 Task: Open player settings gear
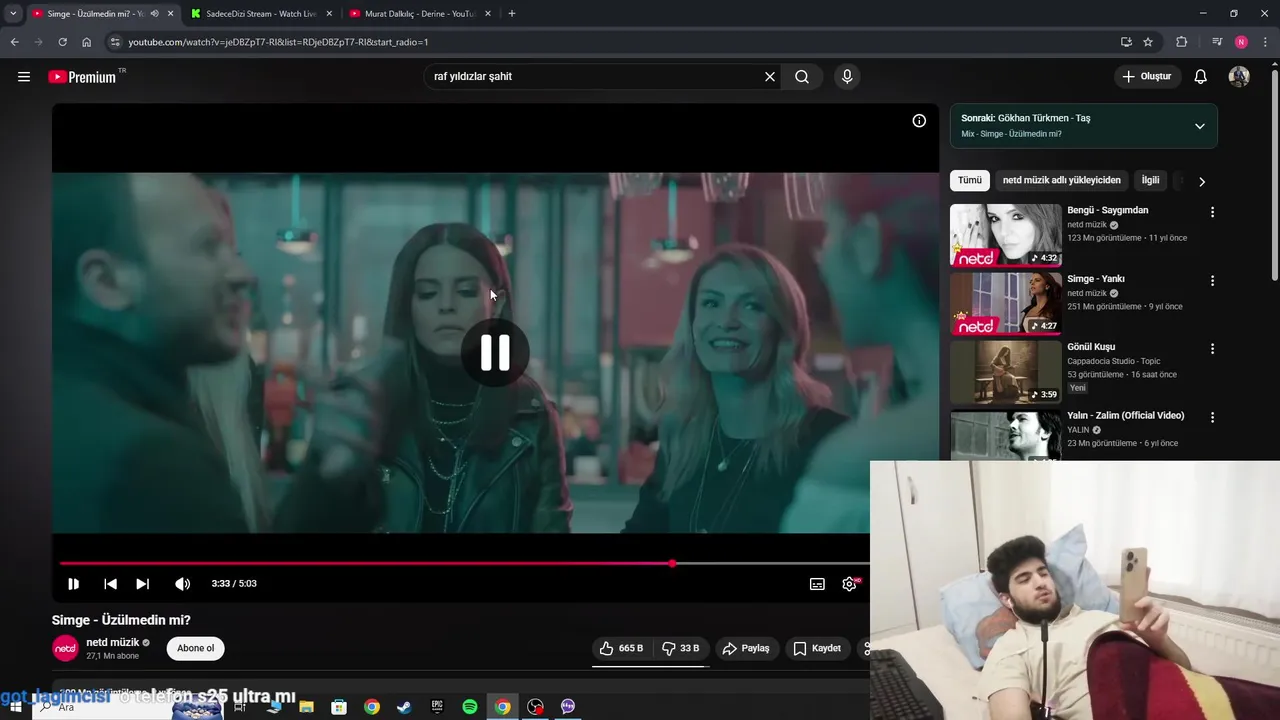pyautogui.click(x=849, y=584)
